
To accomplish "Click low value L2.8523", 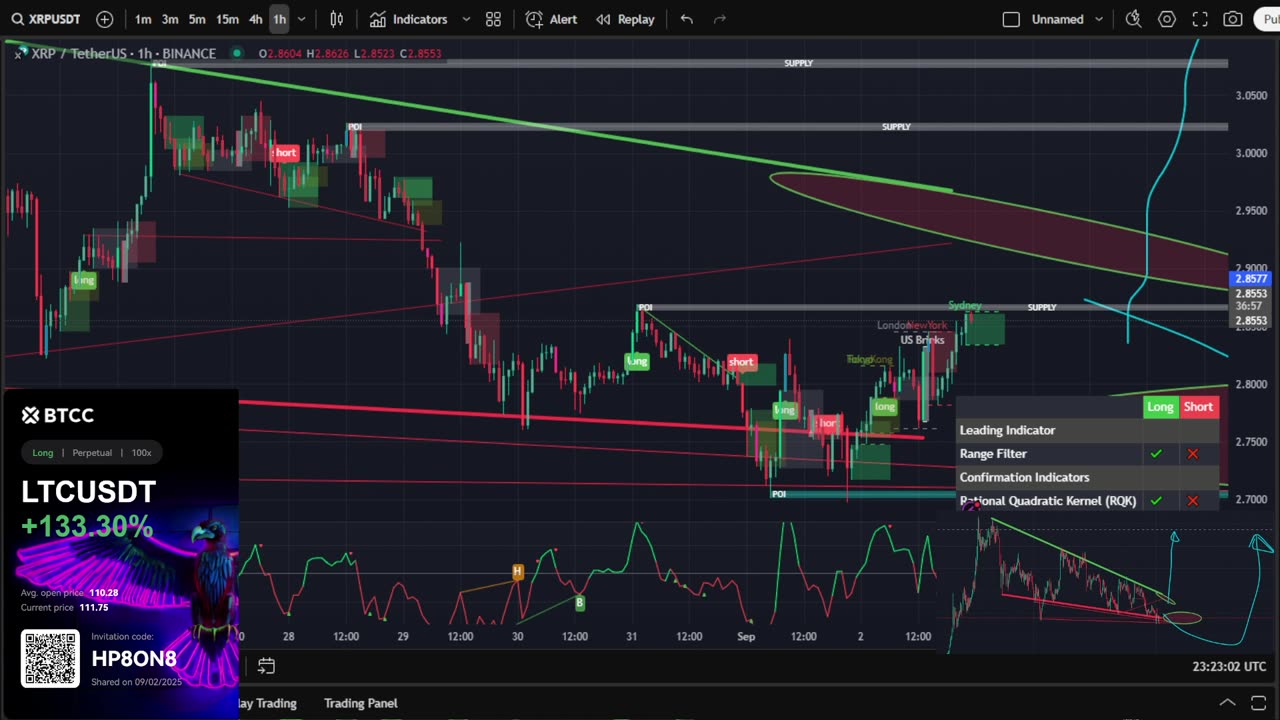I will point(374,54).
